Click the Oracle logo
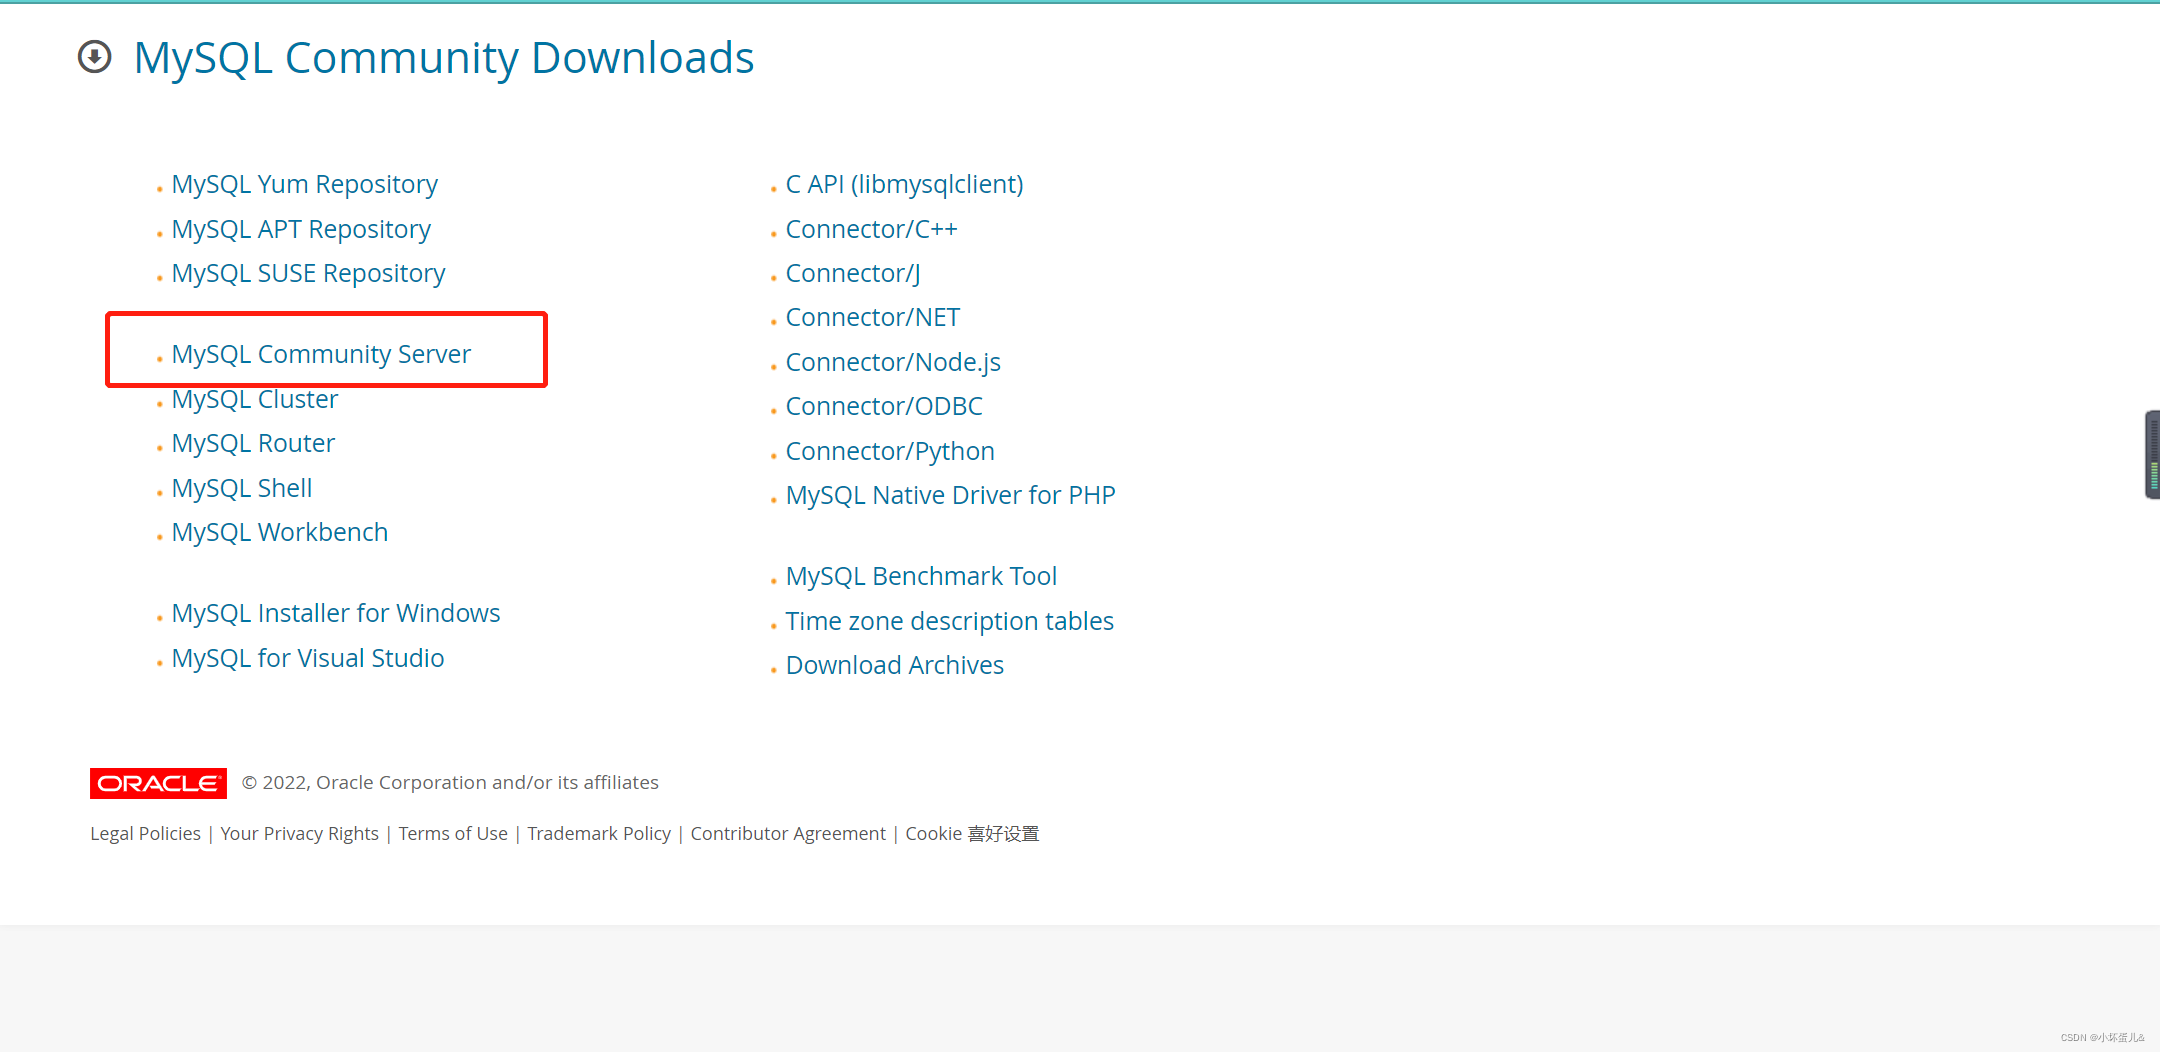 158,783
